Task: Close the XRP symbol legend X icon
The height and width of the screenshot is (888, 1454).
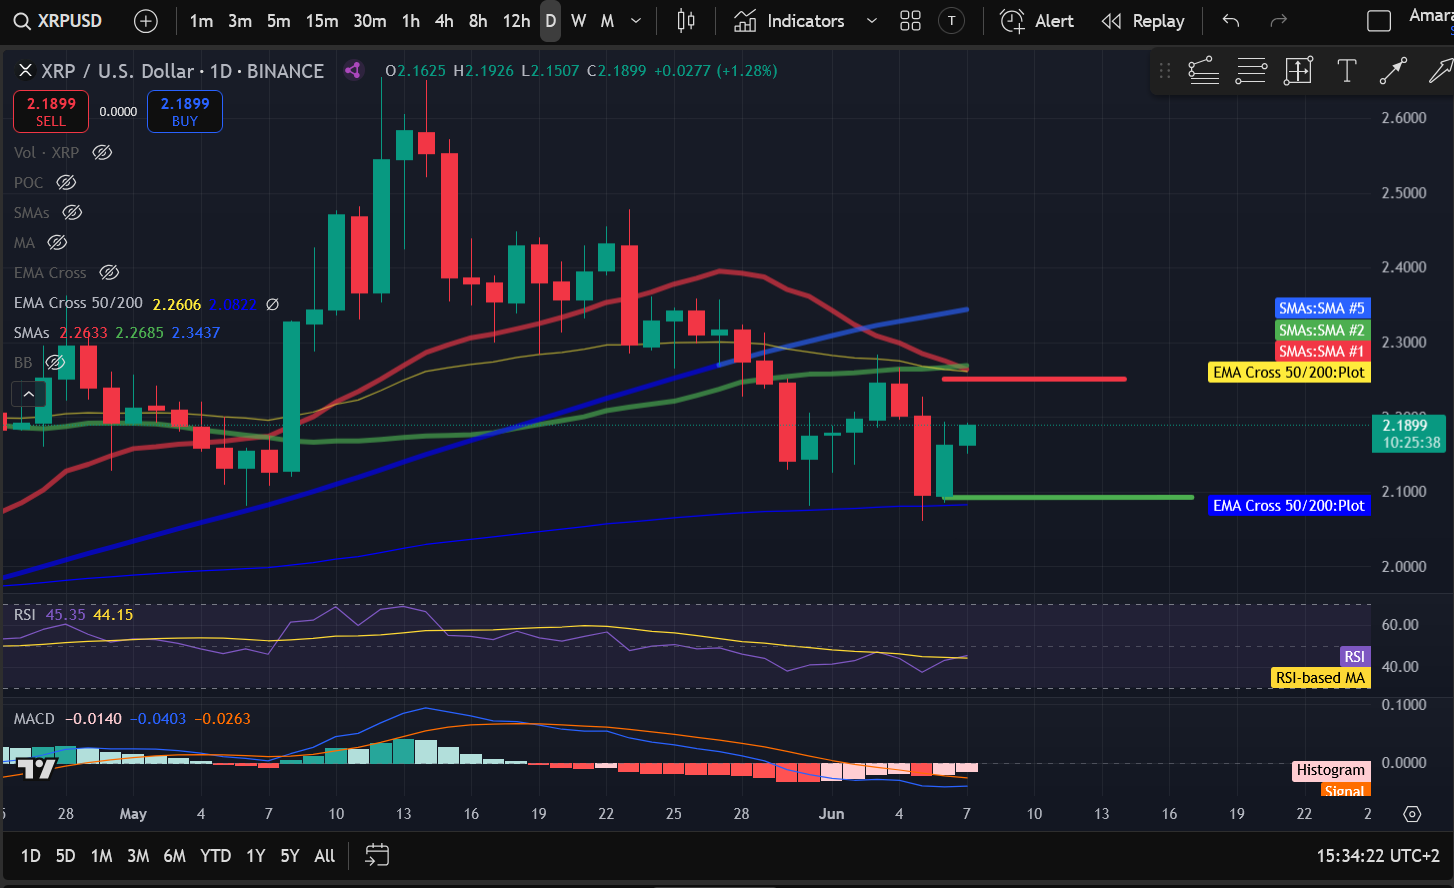Action: tap(25, 71)
